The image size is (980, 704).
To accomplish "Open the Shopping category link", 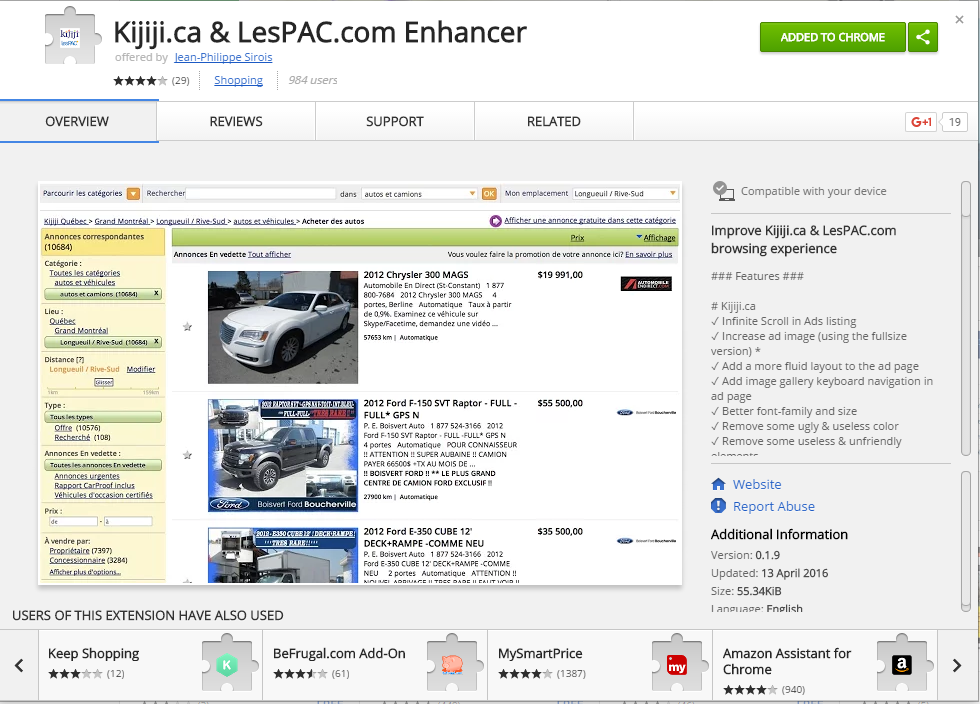I will tap(238, 81).
